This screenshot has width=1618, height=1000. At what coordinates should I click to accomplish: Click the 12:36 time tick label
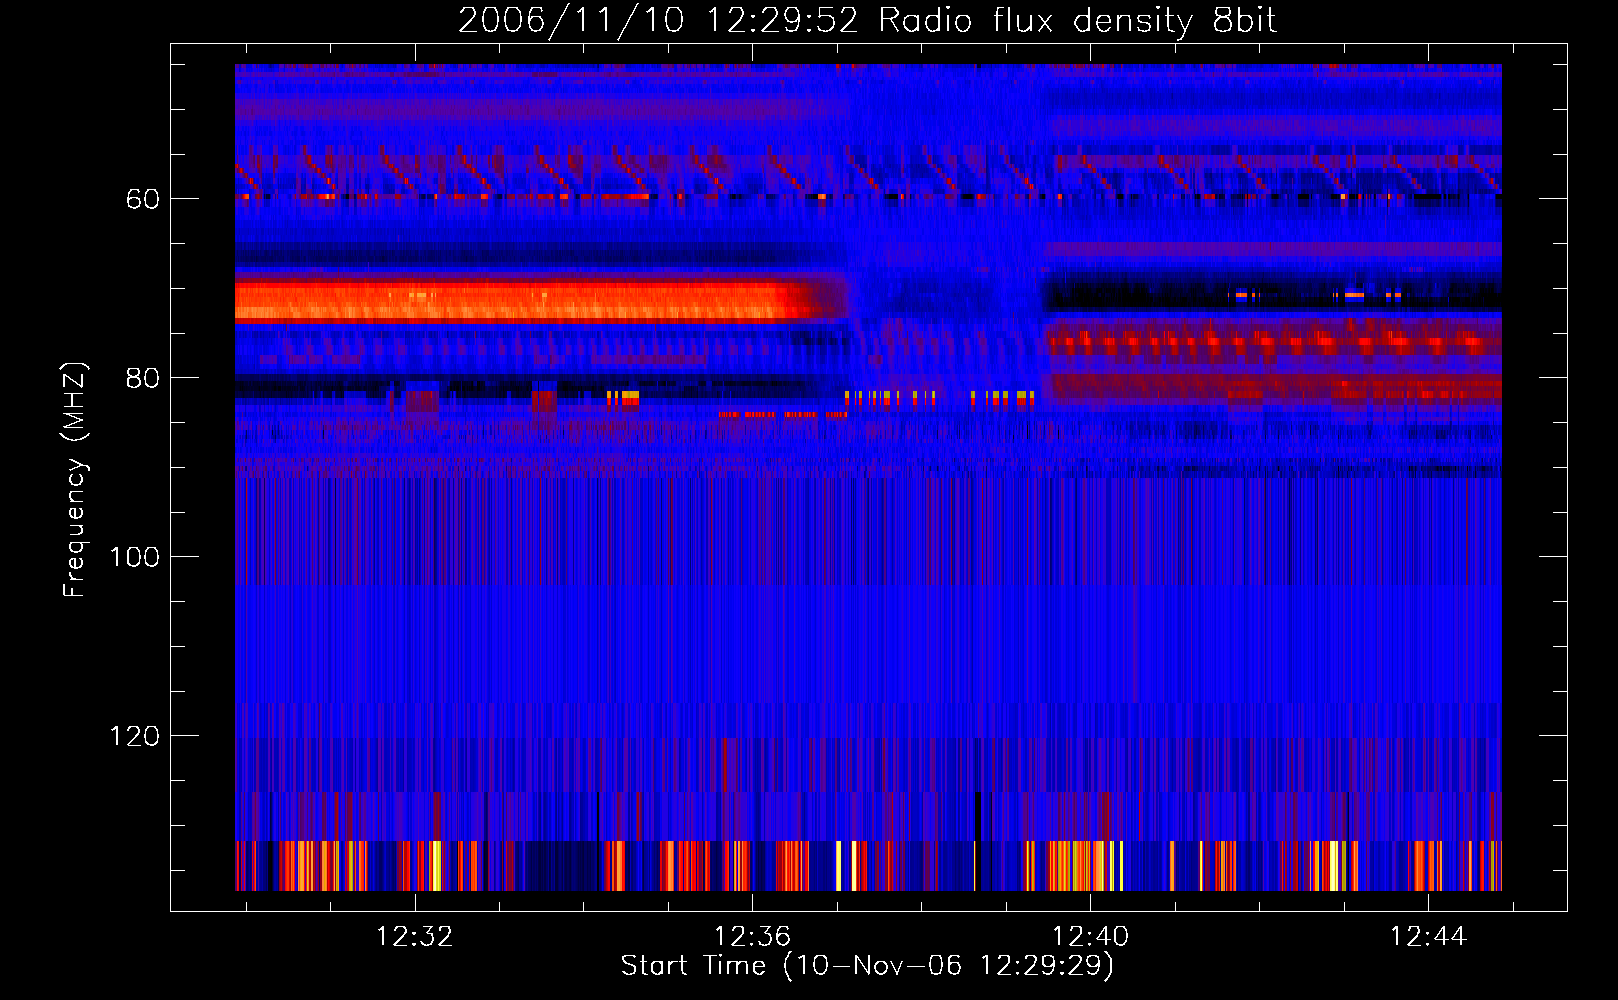point(752,937)
